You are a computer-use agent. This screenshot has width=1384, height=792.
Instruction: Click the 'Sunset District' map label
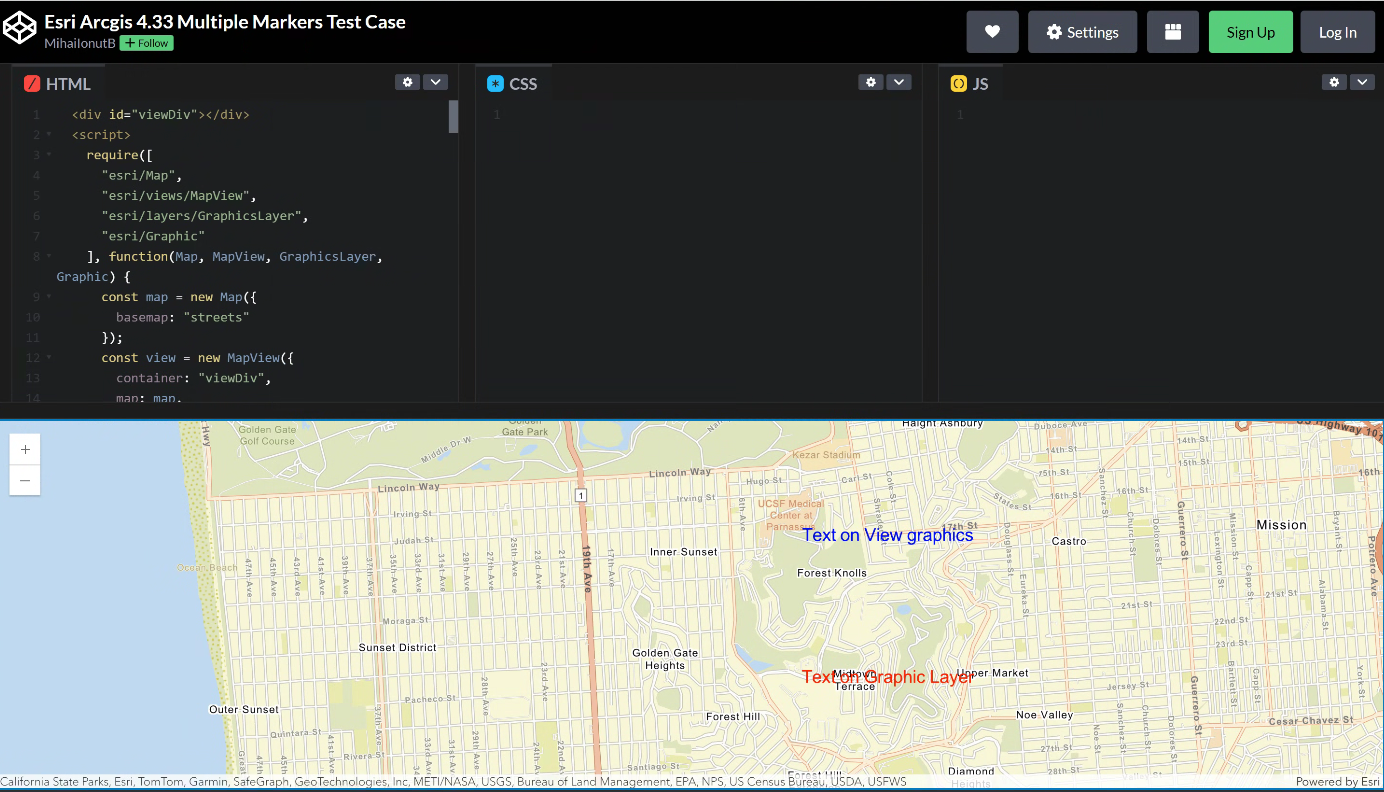click(x=398, y=648)
